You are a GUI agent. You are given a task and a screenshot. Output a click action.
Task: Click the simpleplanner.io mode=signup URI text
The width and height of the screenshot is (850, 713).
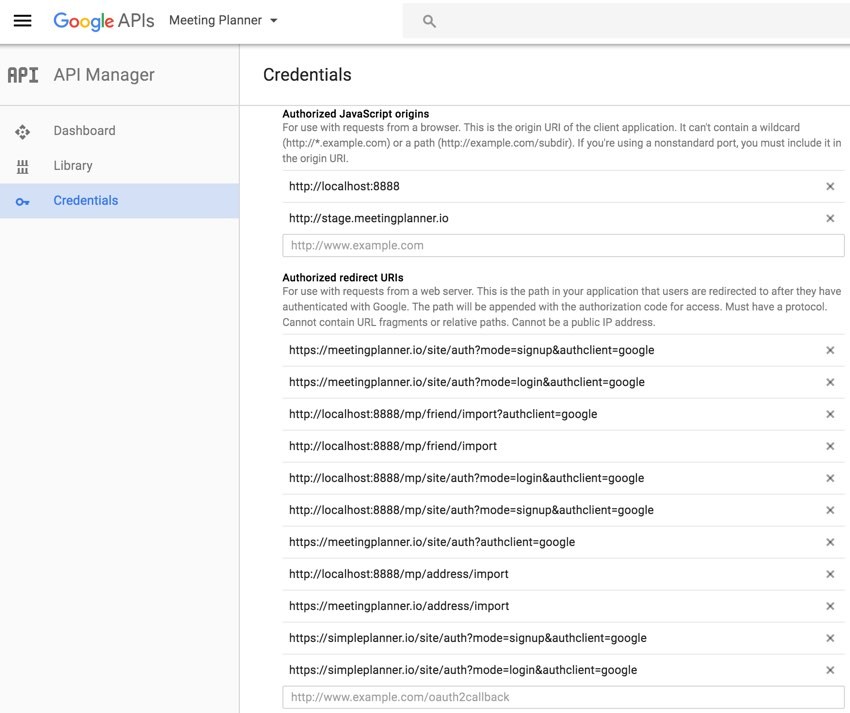point(468,638)
